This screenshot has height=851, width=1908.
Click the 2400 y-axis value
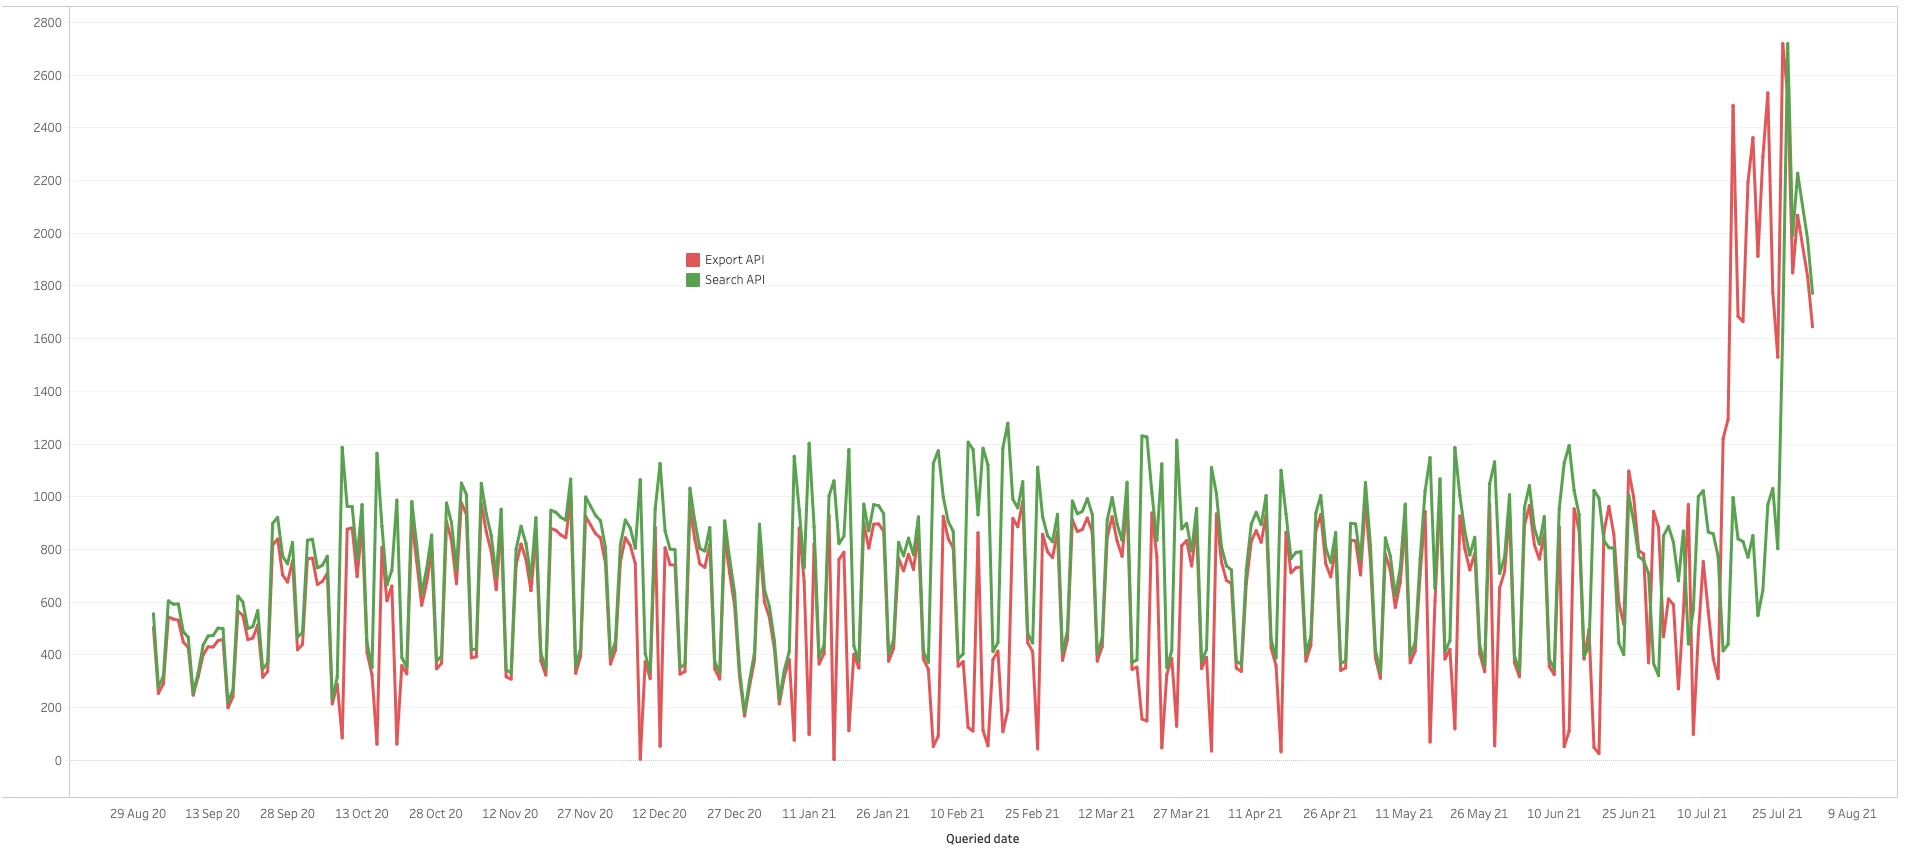click(x=47, y=128)
